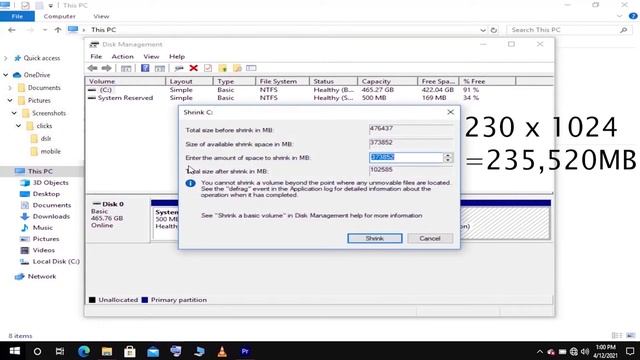Click the yellow search folder icon left of the list-view icon
This screenshot has width=640, height=360.
(x=237, y=68)
